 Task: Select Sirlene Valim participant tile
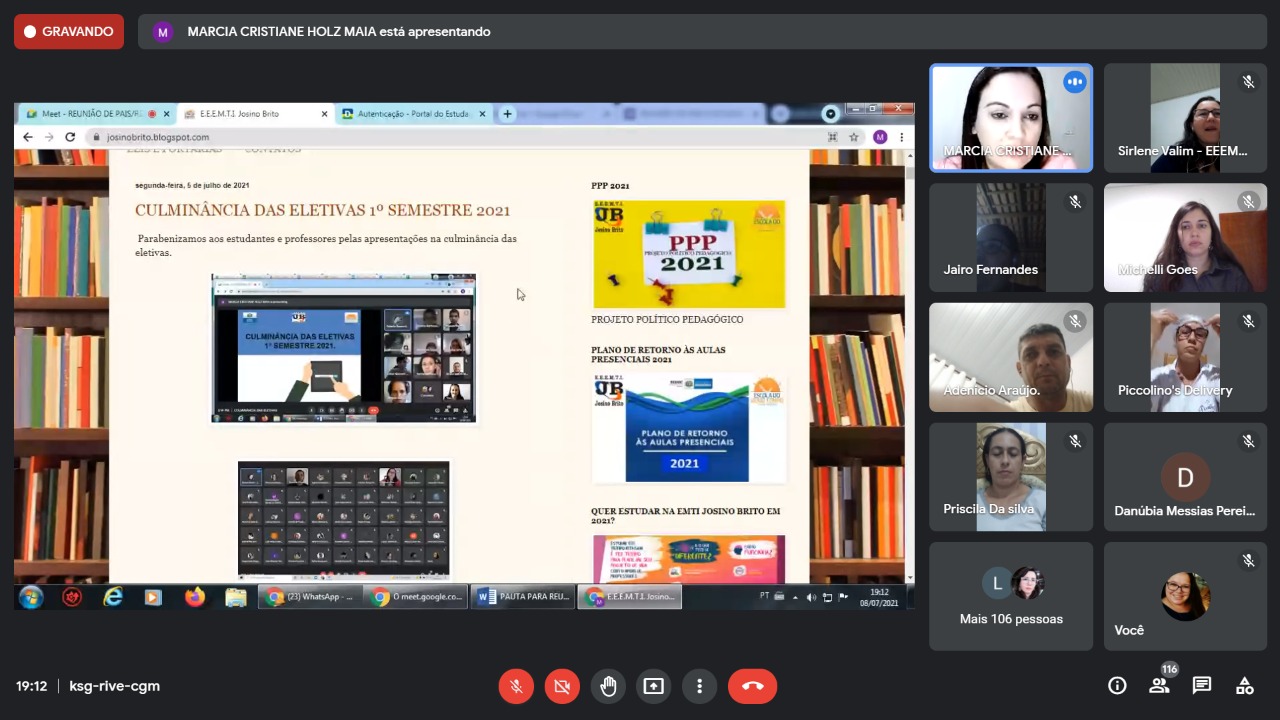[x=1185, y=118]
